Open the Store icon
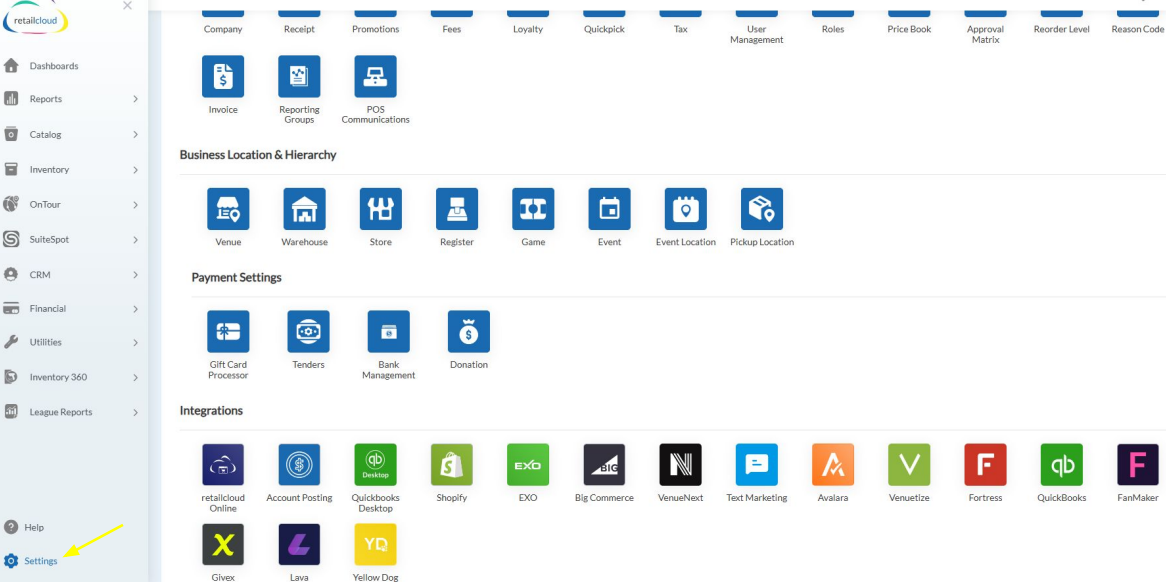The height and width of the screenshot is (583, 1166). coord(381,209)
